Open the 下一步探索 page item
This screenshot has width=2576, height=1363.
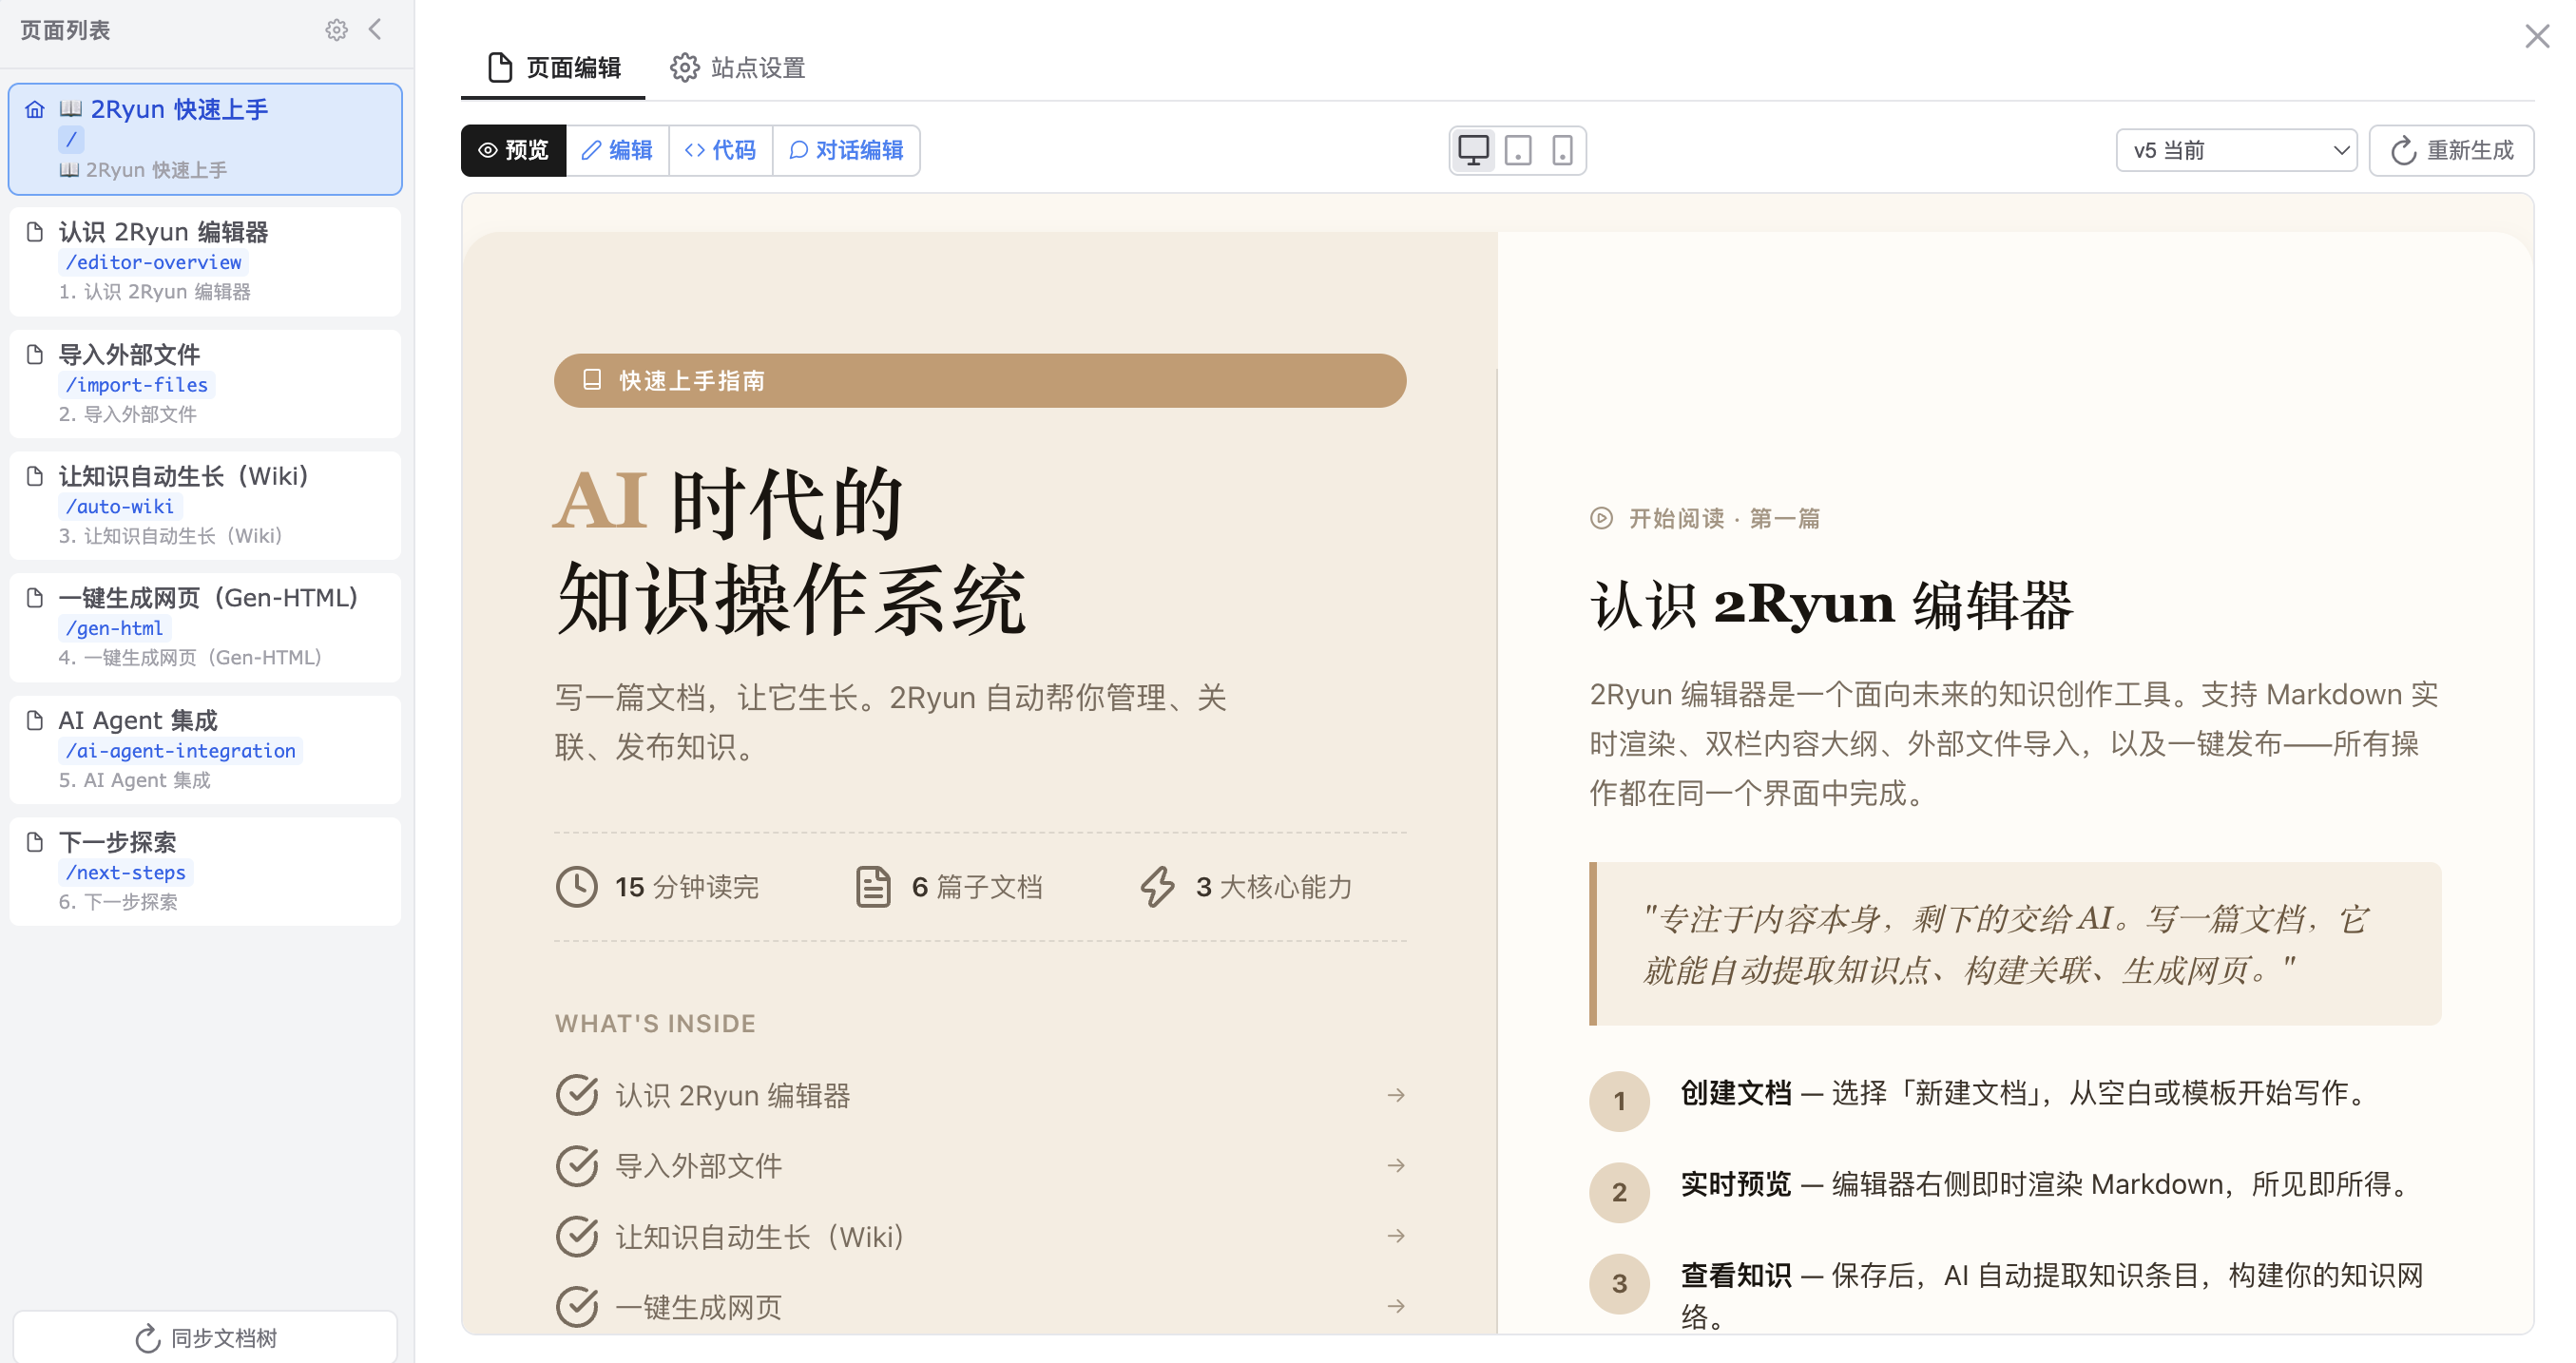(205, 872)
